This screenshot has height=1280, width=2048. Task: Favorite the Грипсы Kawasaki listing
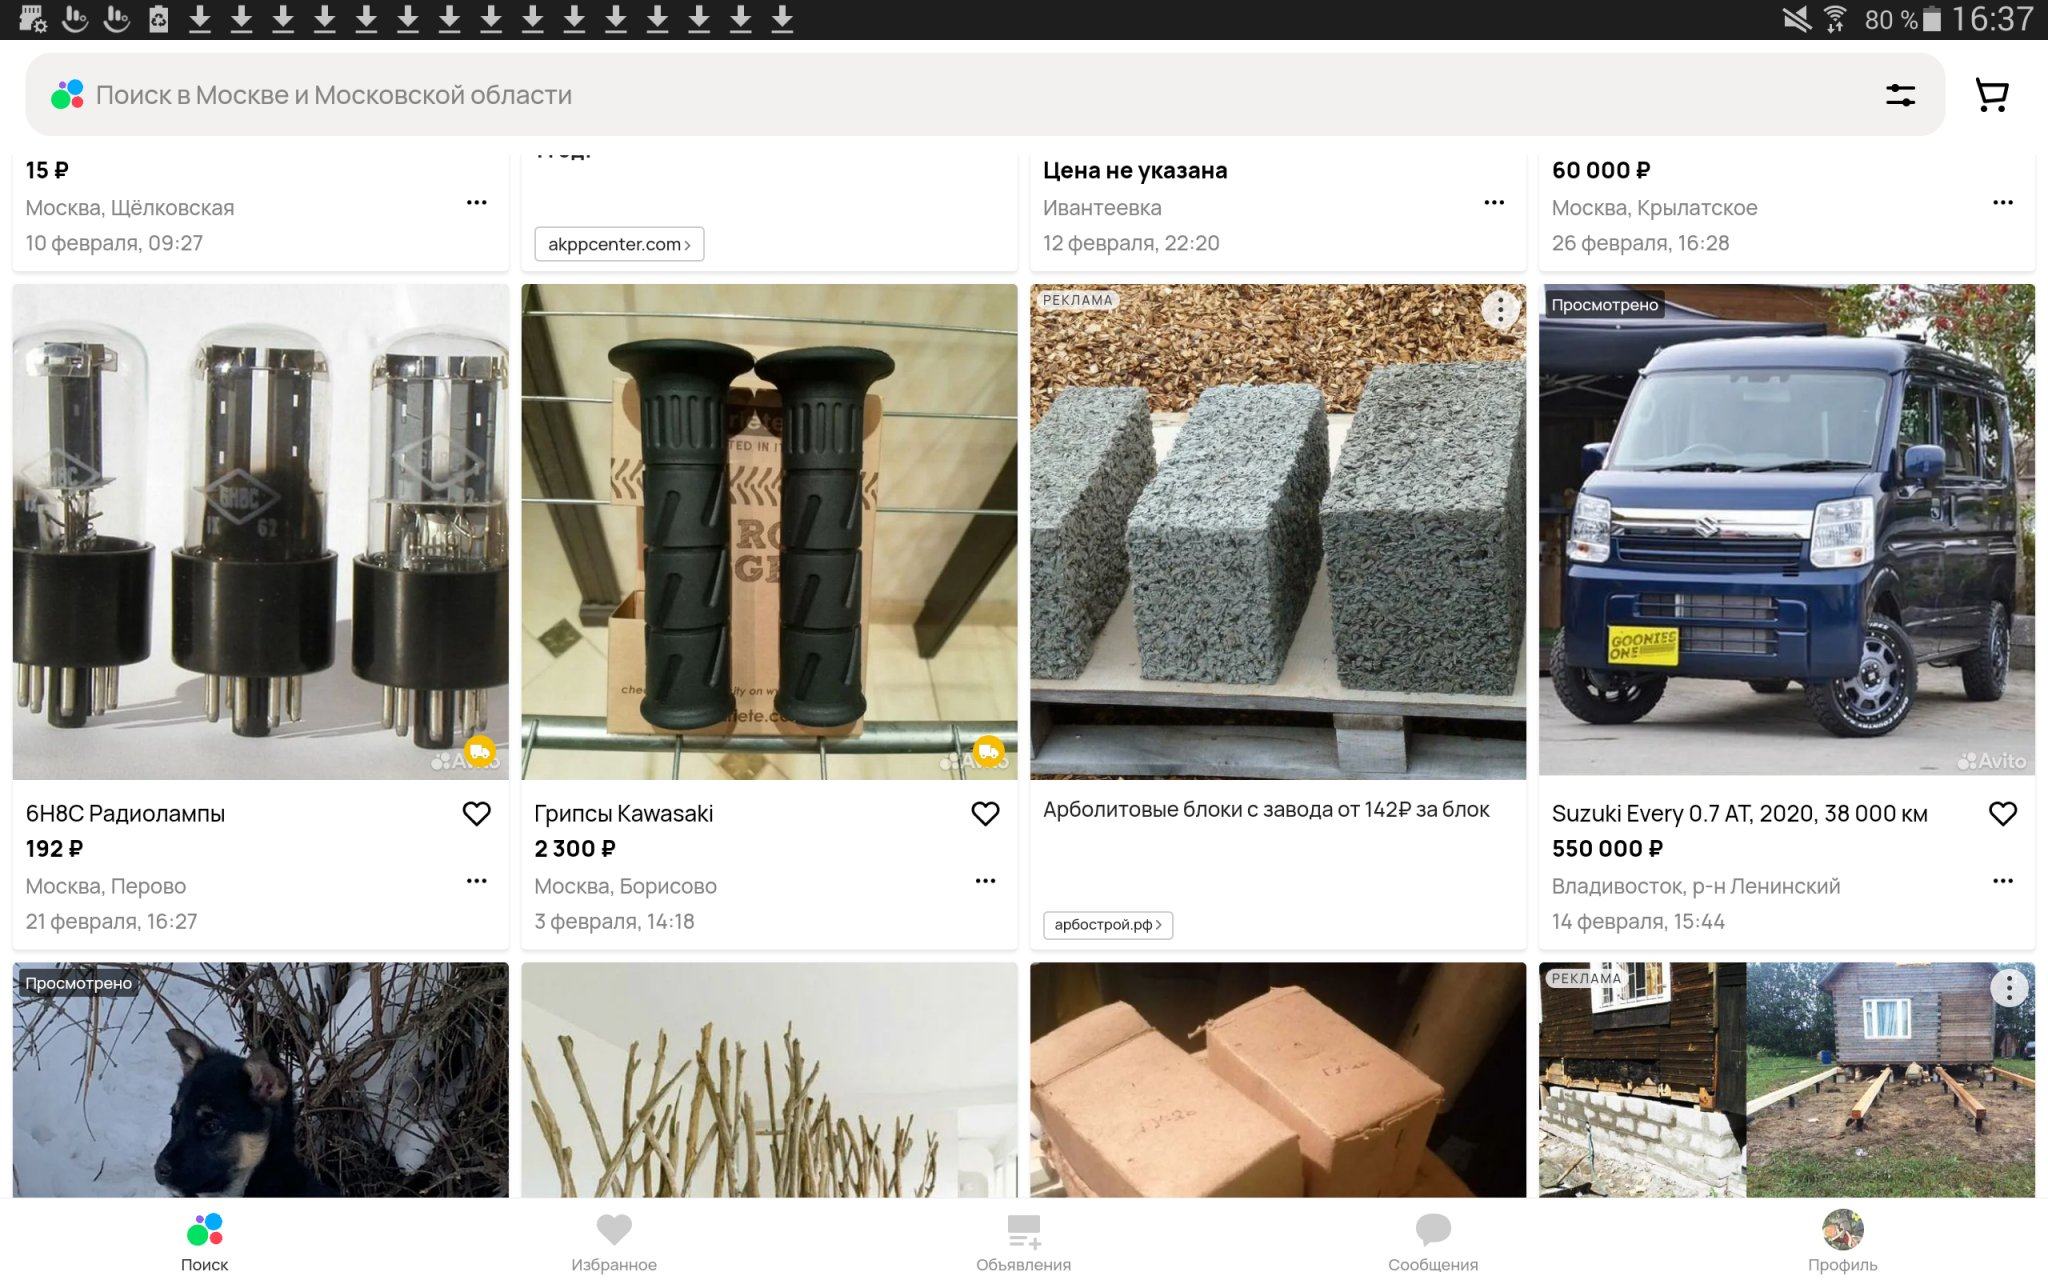pyautogui.click(x=985, y=814)
